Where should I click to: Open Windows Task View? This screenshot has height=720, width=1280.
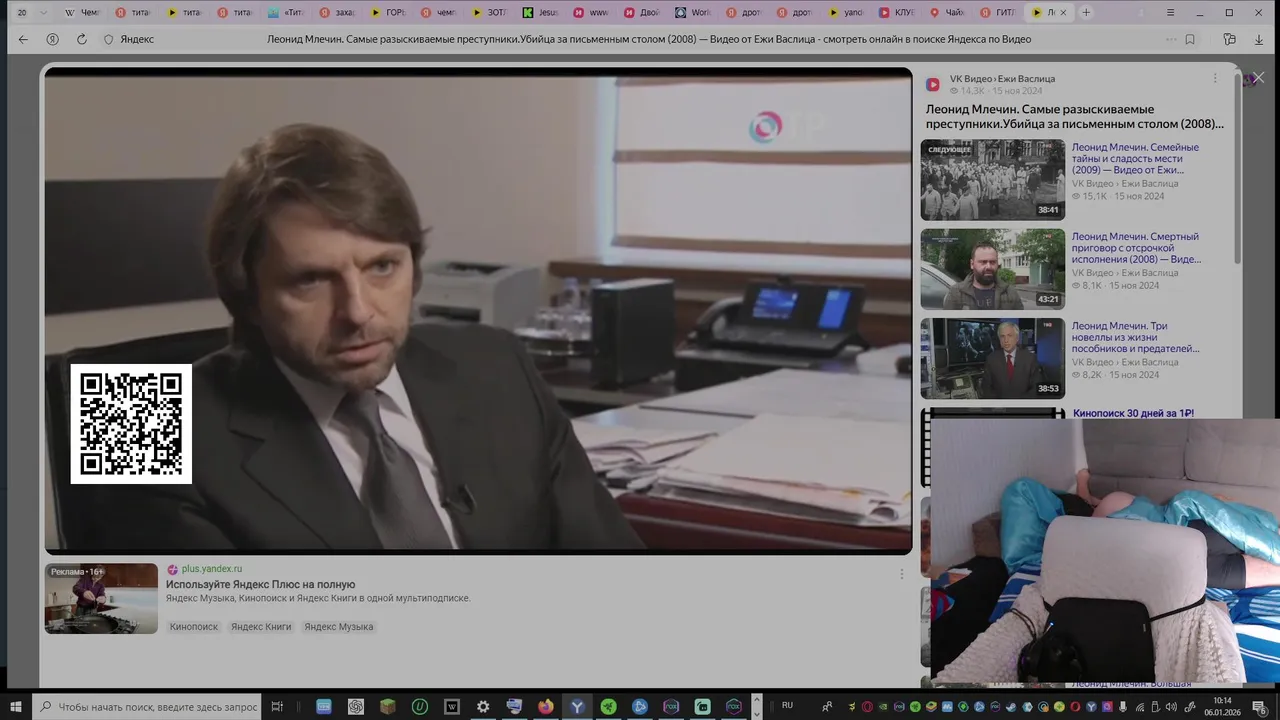[278, 706]
